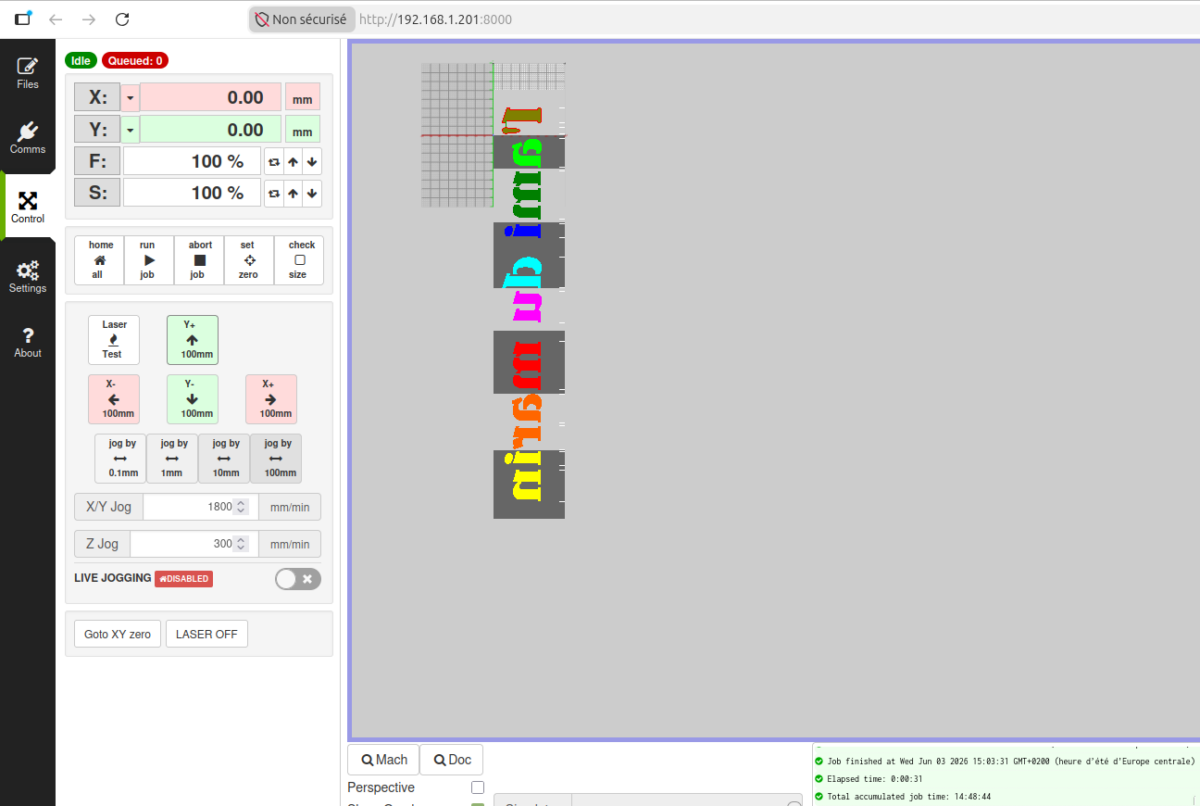Click the Goto XY zero button
Screen dimensions: 1200x806
click(x=117, y=634)
